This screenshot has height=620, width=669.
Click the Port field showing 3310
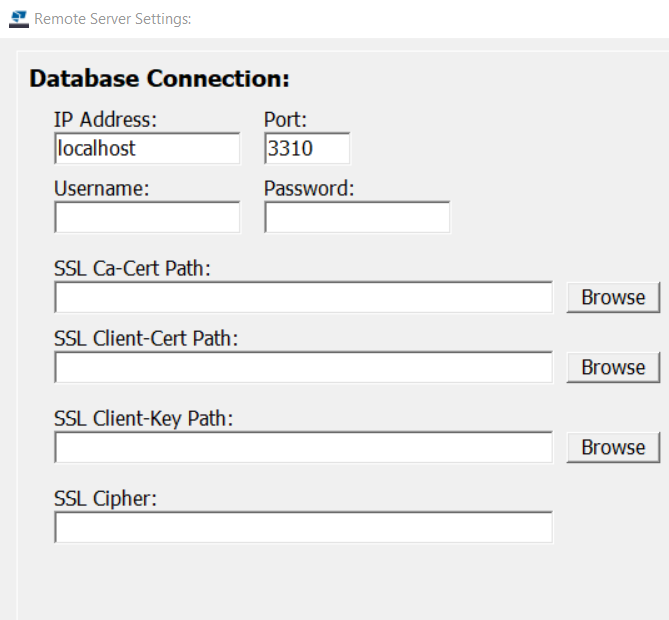[307, 149]
